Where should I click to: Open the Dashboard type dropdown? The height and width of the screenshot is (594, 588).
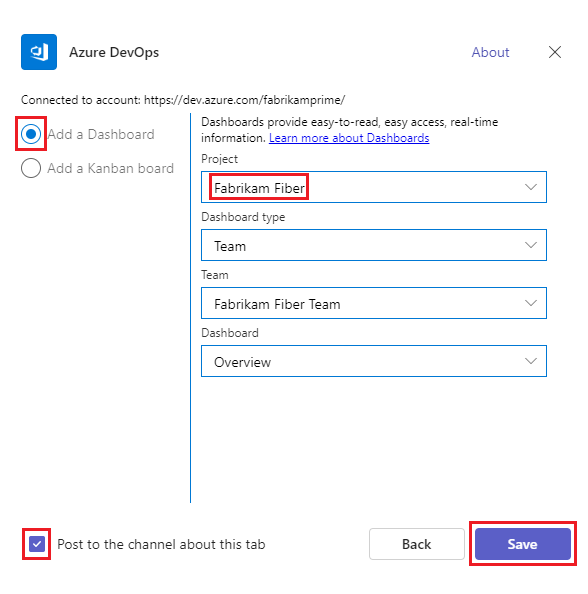[374, 245]
